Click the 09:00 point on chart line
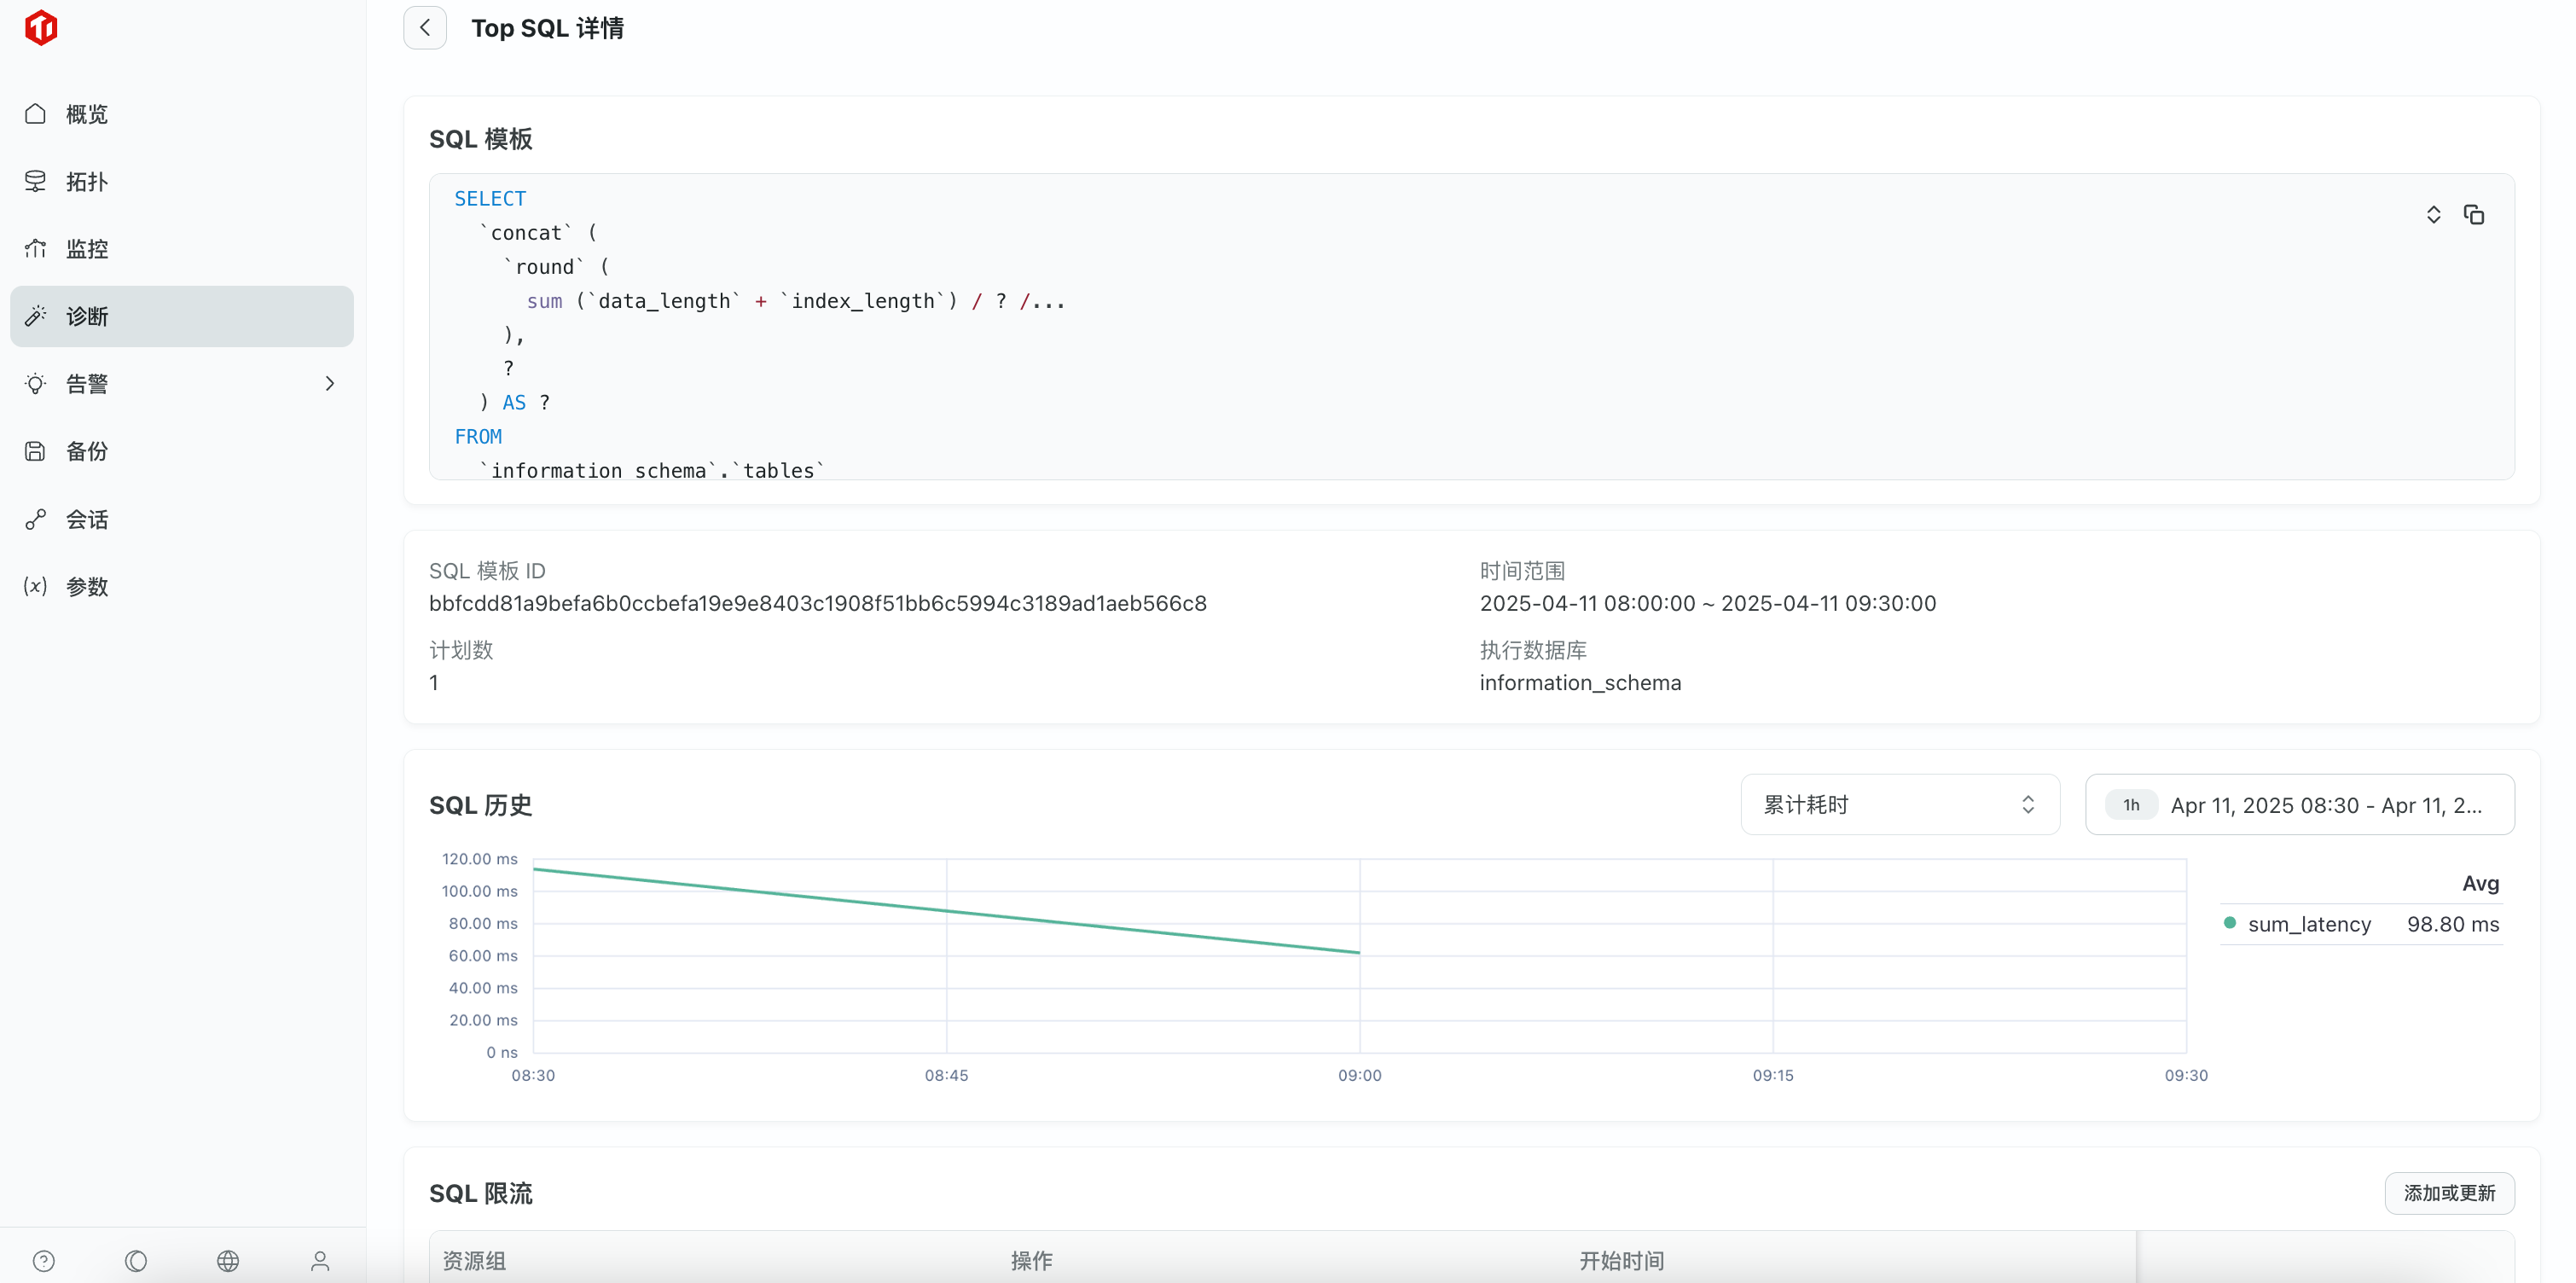Screen dimensions: 2576x1283 click(x=1359, y=952)
